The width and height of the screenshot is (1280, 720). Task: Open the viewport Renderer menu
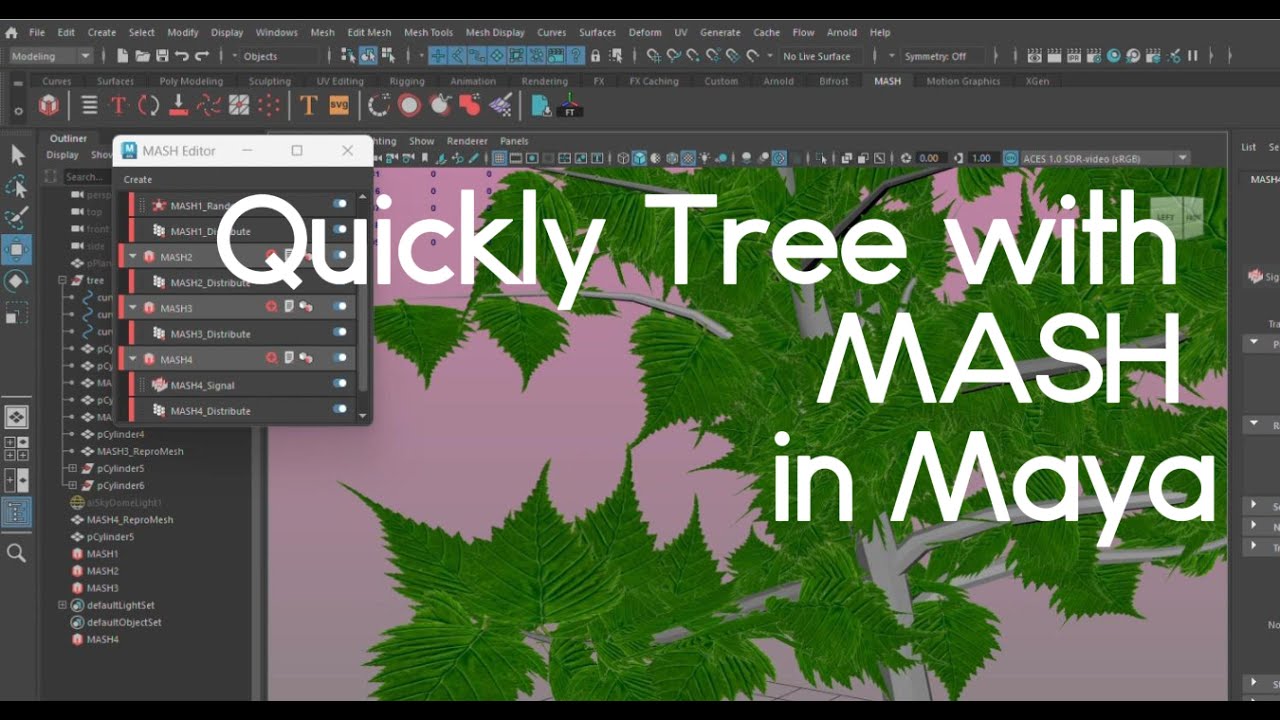click(467, 141)
